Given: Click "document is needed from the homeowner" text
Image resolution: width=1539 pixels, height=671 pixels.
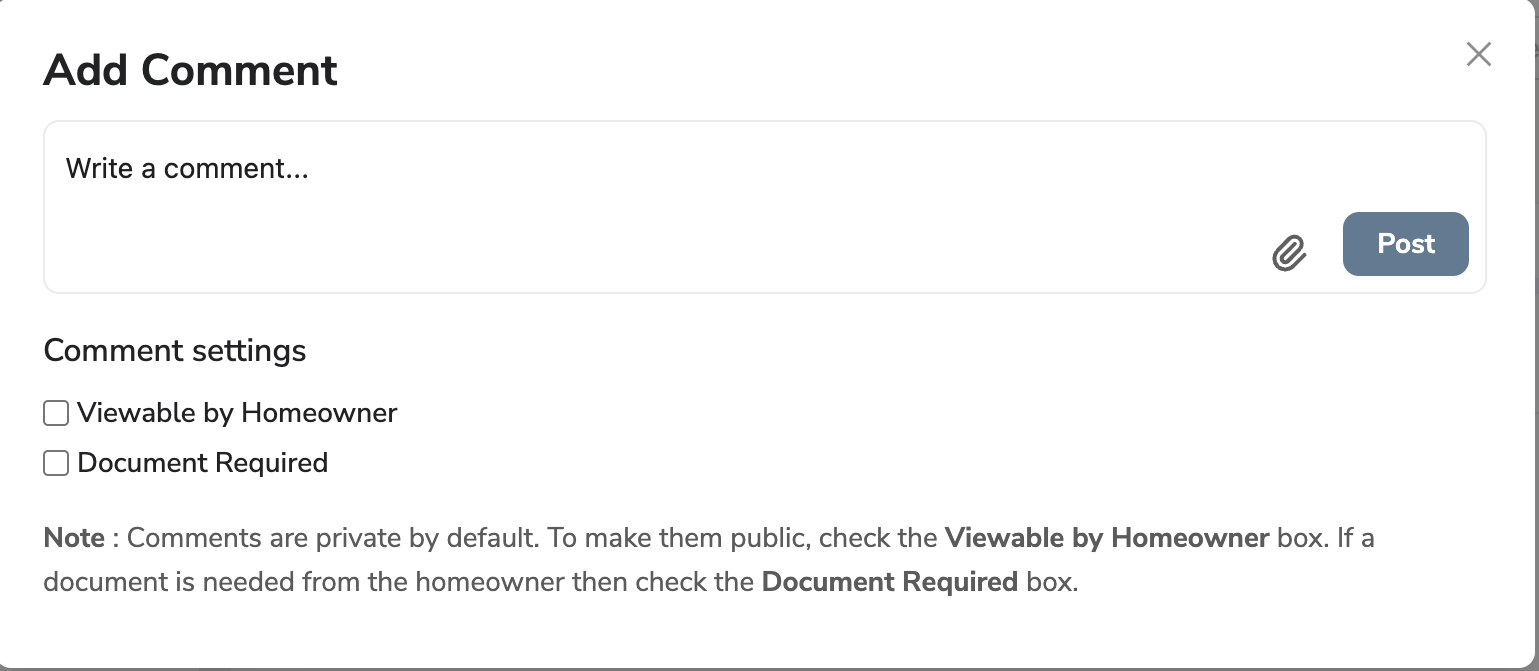Looking at the screenshot, I should [304, 582].
